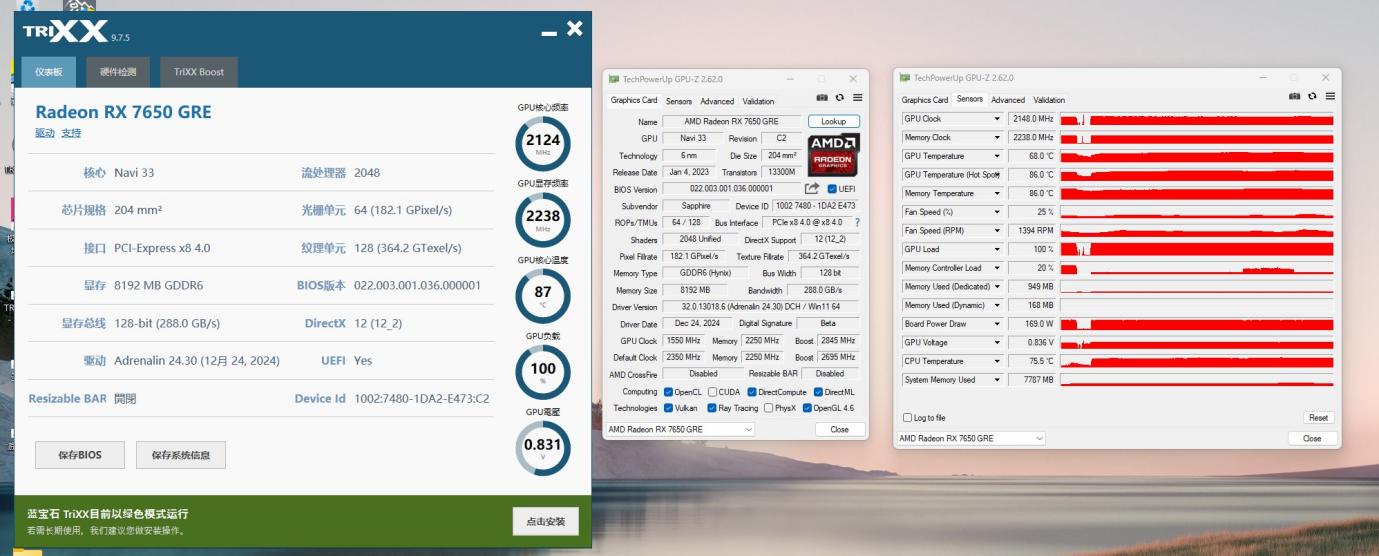The height and width of the screenshot is (556, 1379).
Task: Click Close in GPU-Z Graphics Card window
Action: pyautogui.click(x=839, y=429)
